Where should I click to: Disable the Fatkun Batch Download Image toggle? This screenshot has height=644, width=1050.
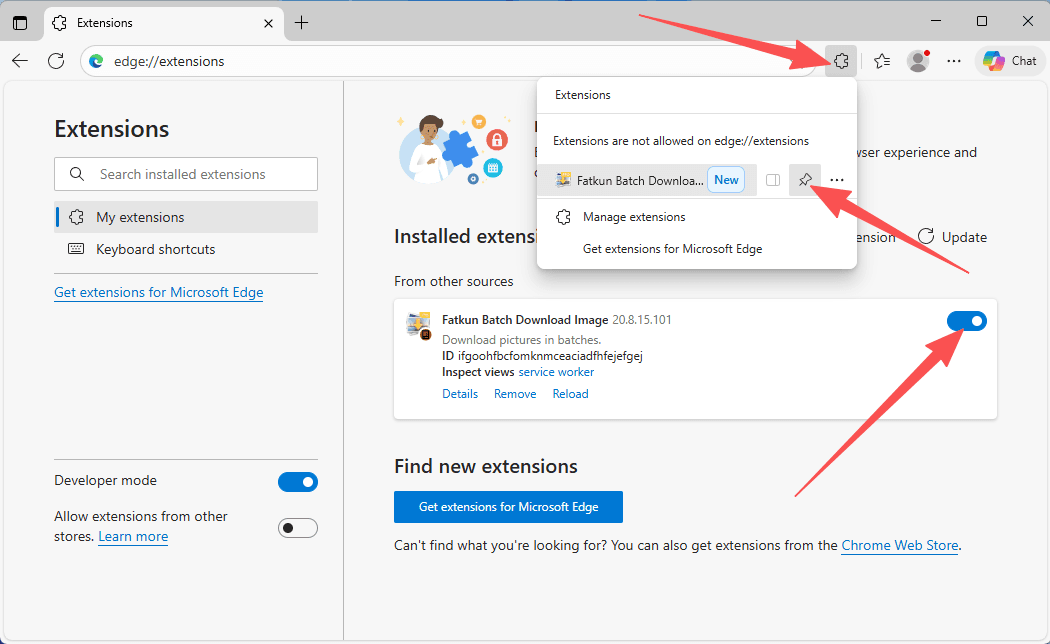pos(966,321)
